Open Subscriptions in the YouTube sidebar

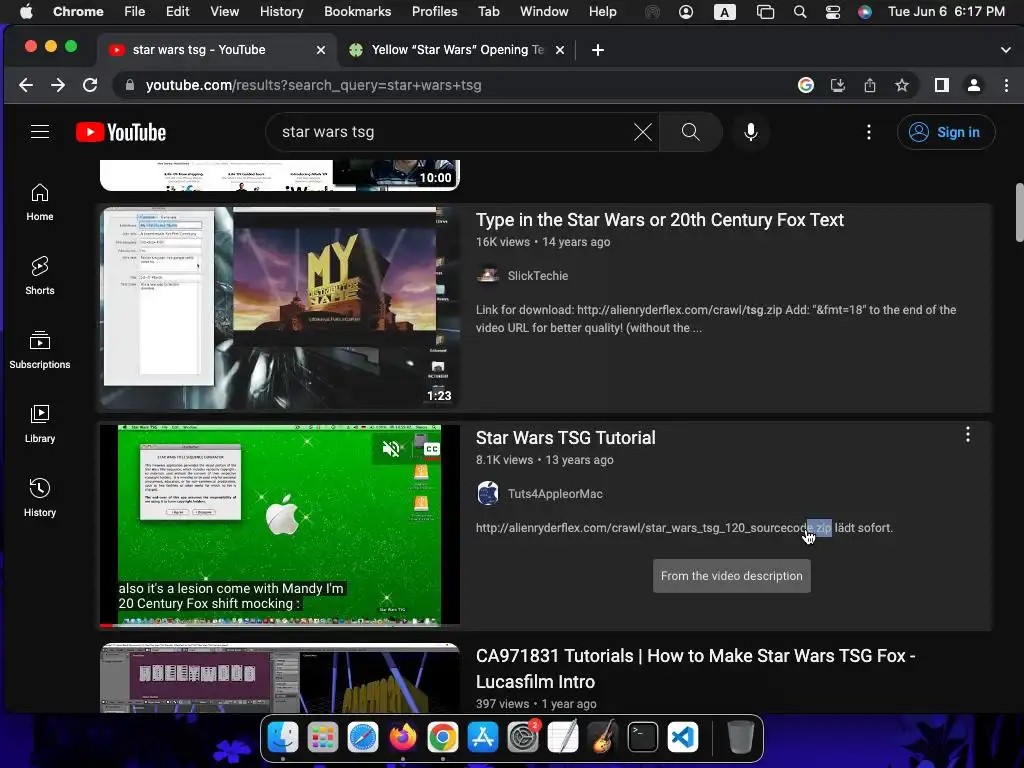pyautogui.click(x=40, y=350)
